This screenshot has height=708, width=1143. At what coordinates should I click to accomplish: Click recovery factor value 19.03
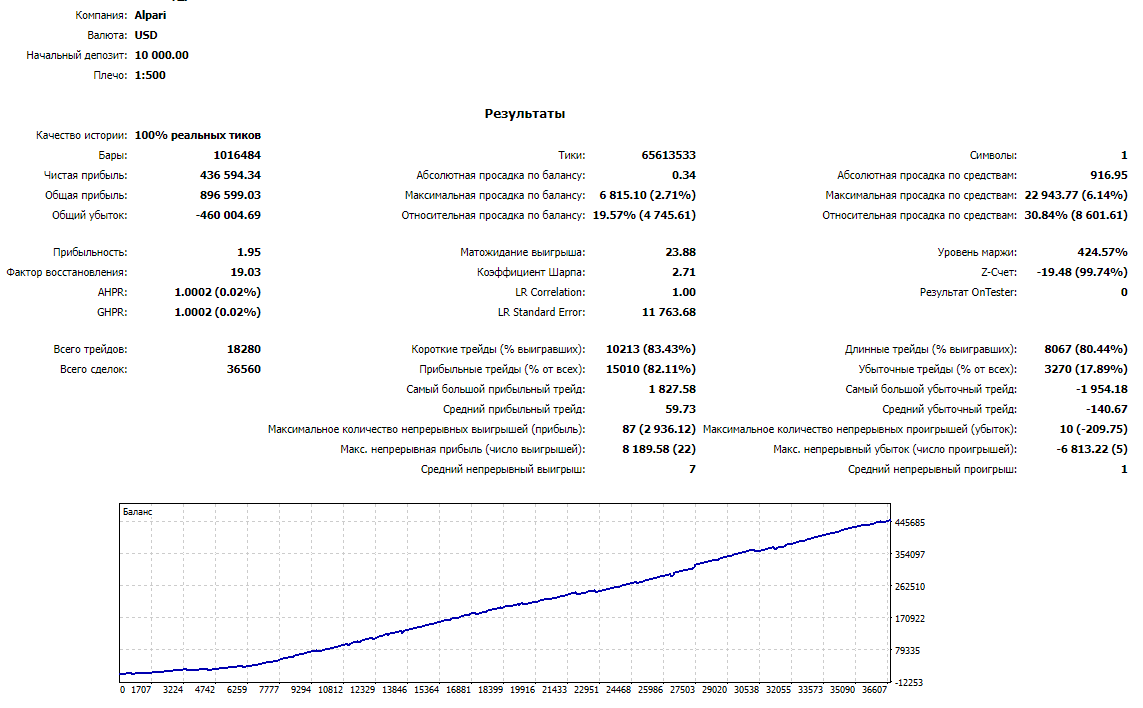(246, 272)
